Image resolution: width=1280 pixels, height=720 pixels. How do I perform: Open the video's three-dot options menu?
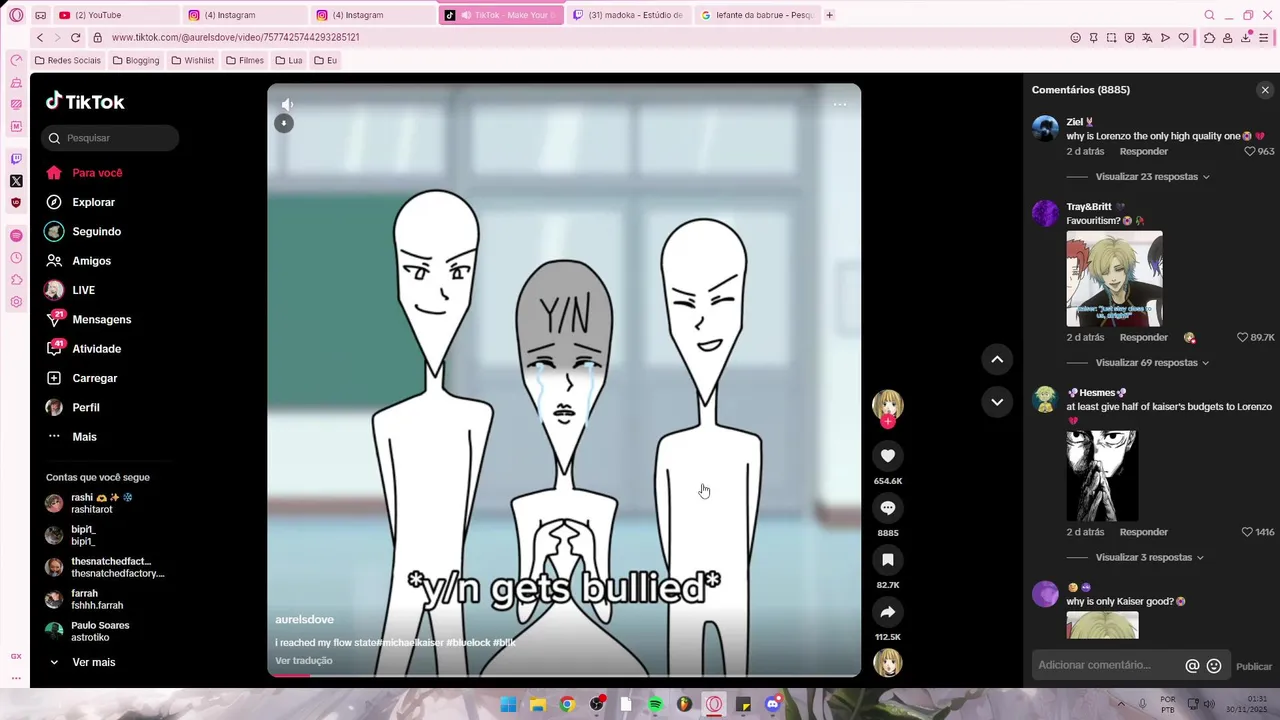(x=840, y=104)
